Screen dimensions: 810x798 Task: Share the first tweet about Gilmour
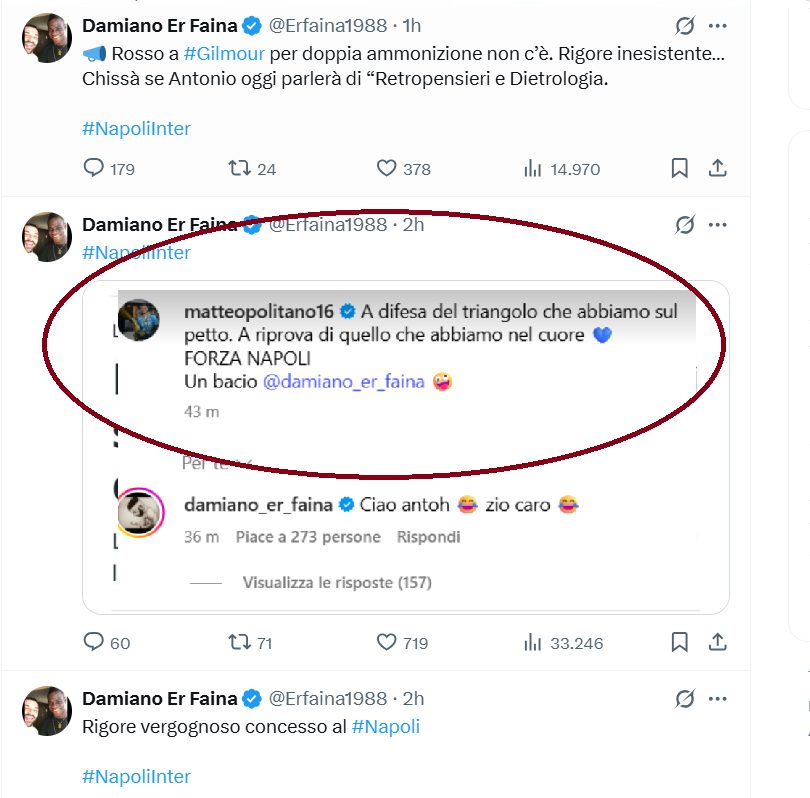click(x=717, y=169)
